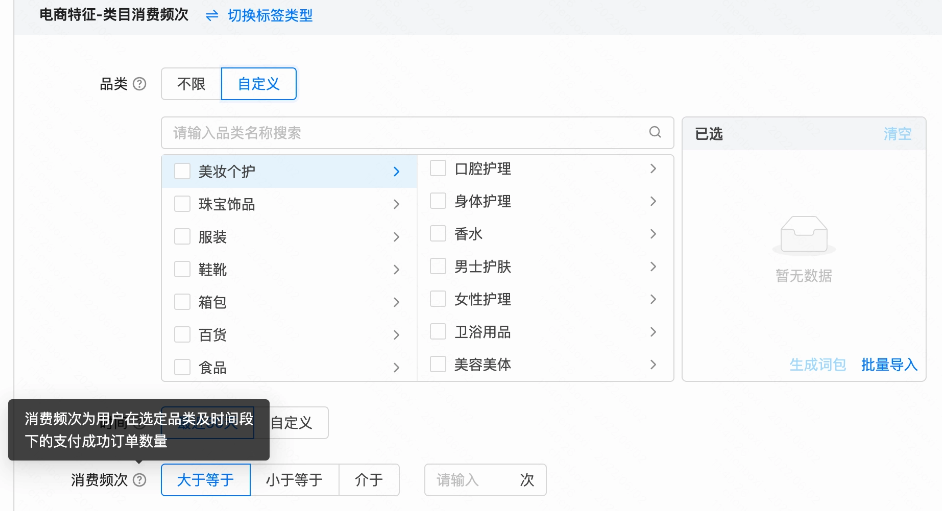This screenshot has width=942, height=511.
Task: Choose the 不限 category option
Action: (x=191, y=84)
